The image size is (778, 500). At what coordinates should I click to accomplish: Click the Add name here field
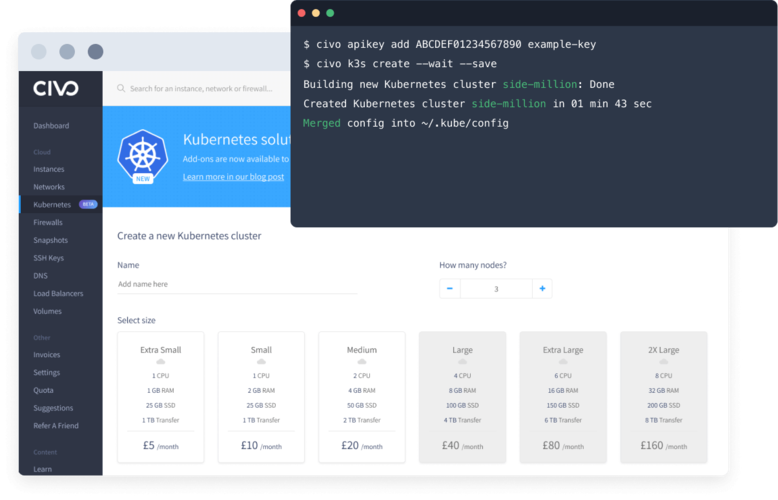click(237, 284)
